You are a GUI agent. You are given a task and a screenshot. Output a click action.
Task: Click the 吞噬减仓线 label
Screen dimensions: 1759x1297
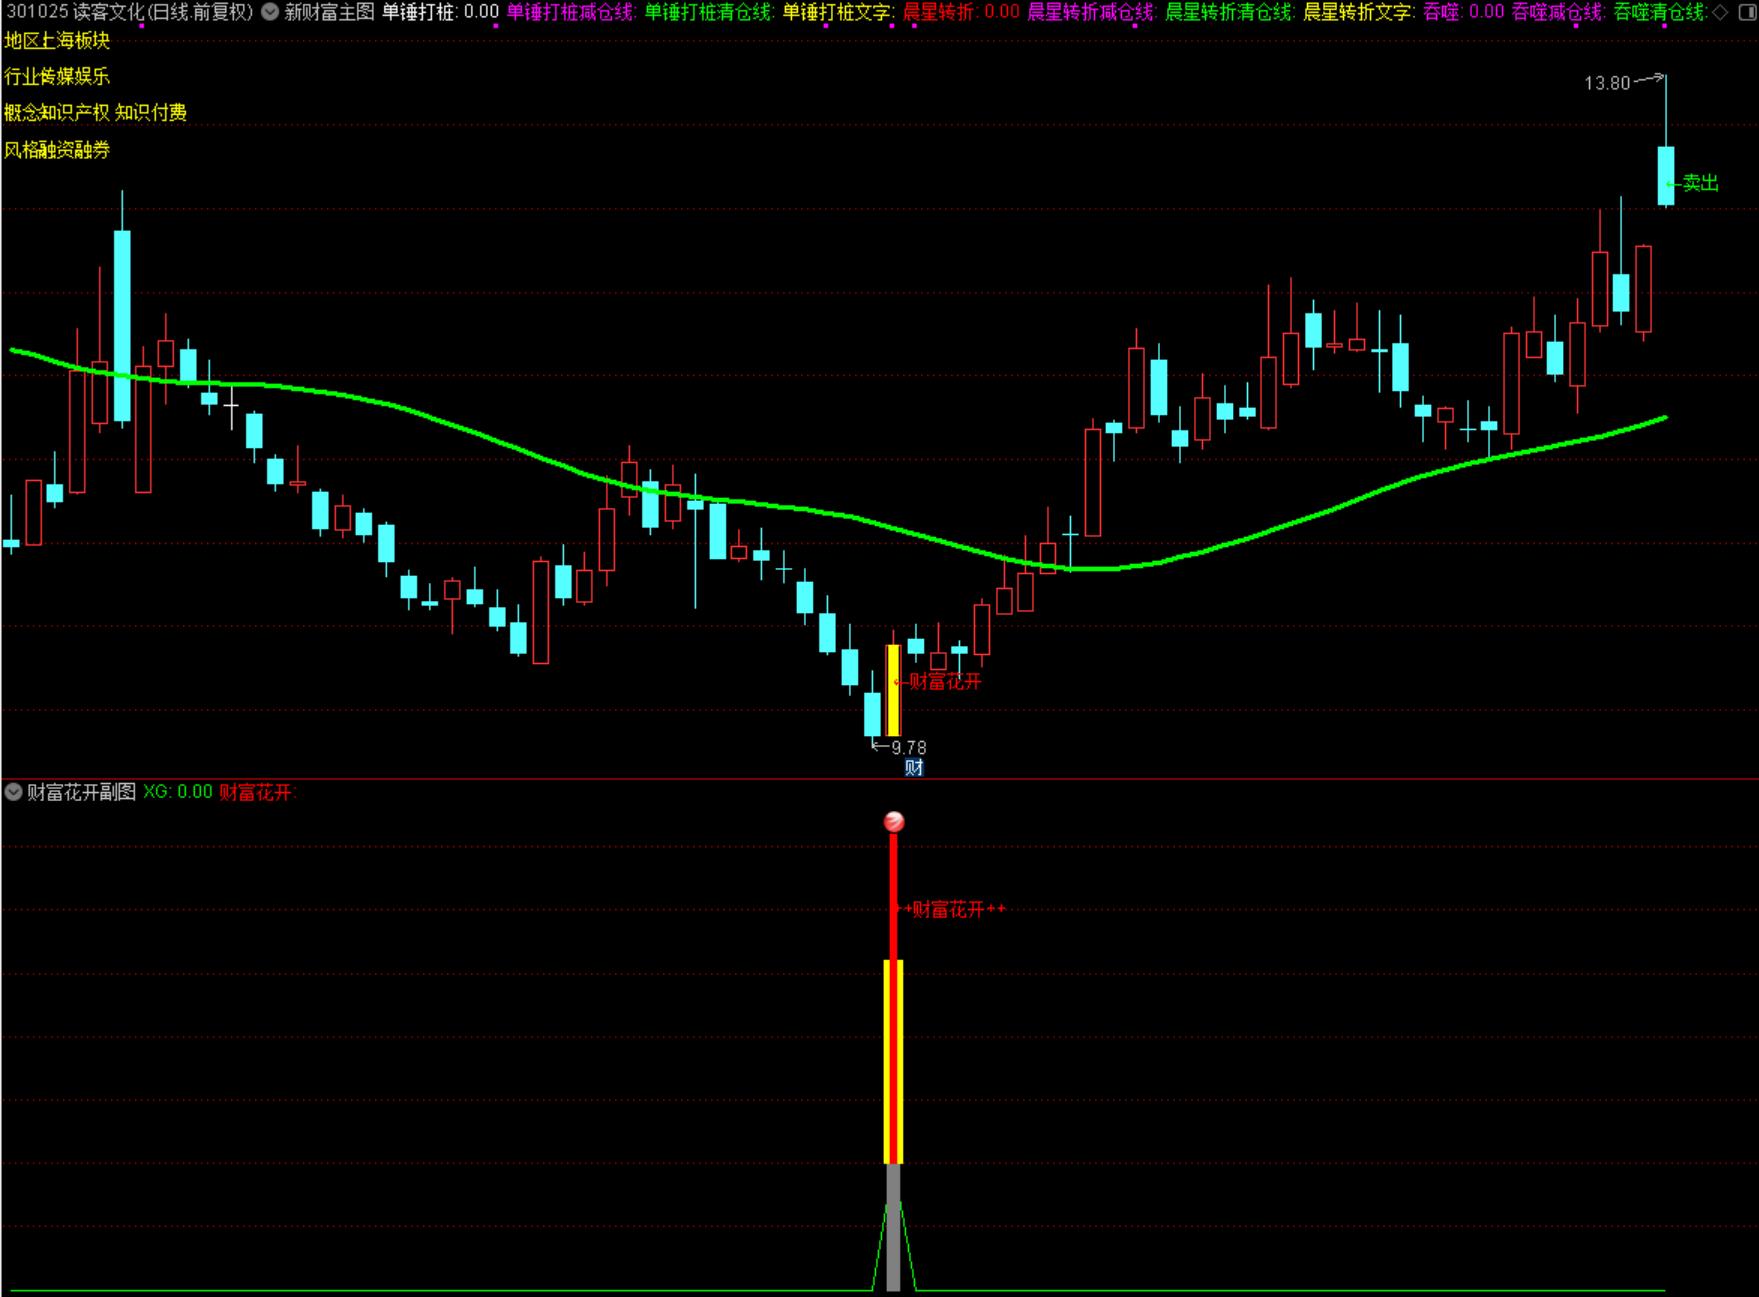pyautogui.click(x=1557, y=12)
